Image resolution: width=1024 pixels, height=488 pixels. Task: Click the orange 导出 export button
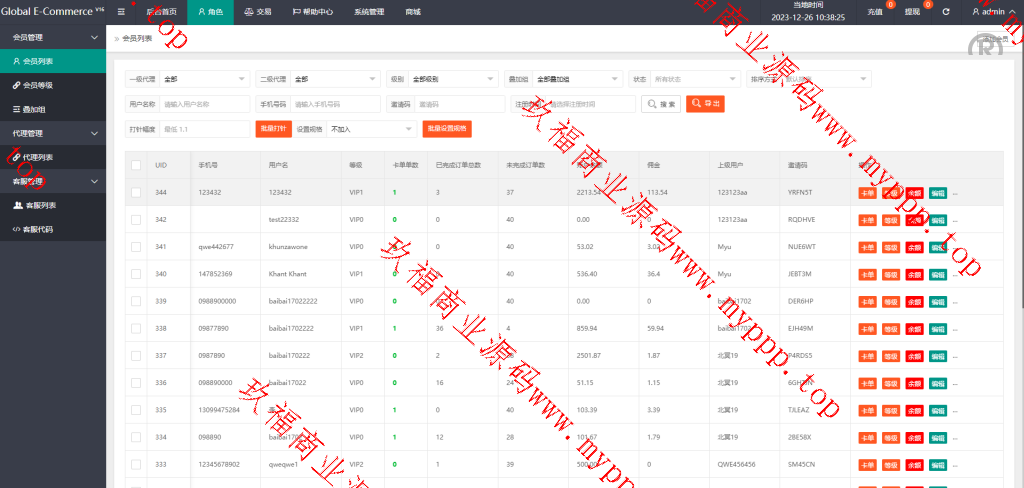pos(705,104)
